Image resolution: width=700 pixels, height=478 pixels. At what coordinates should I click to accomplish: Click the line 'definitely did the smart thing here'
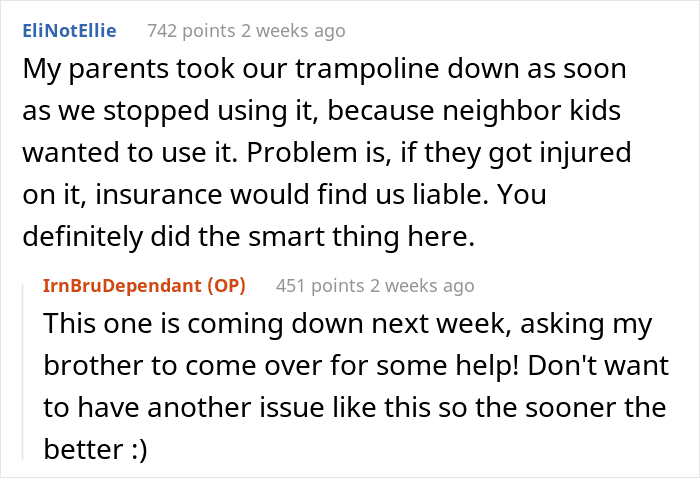(x=249, y=237)
